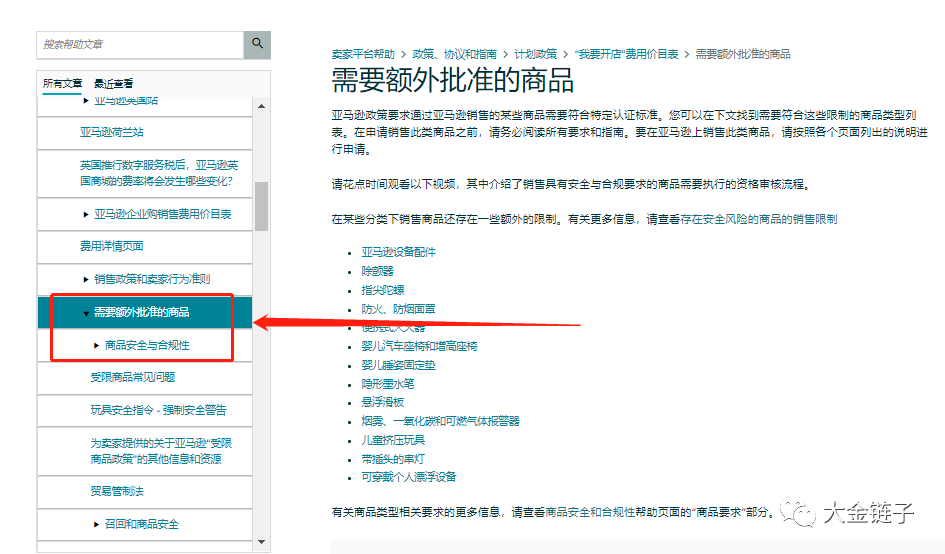Click 需要额外批准的商品 breadcrumb
This screenshot has width=945, height=554.
743,54
